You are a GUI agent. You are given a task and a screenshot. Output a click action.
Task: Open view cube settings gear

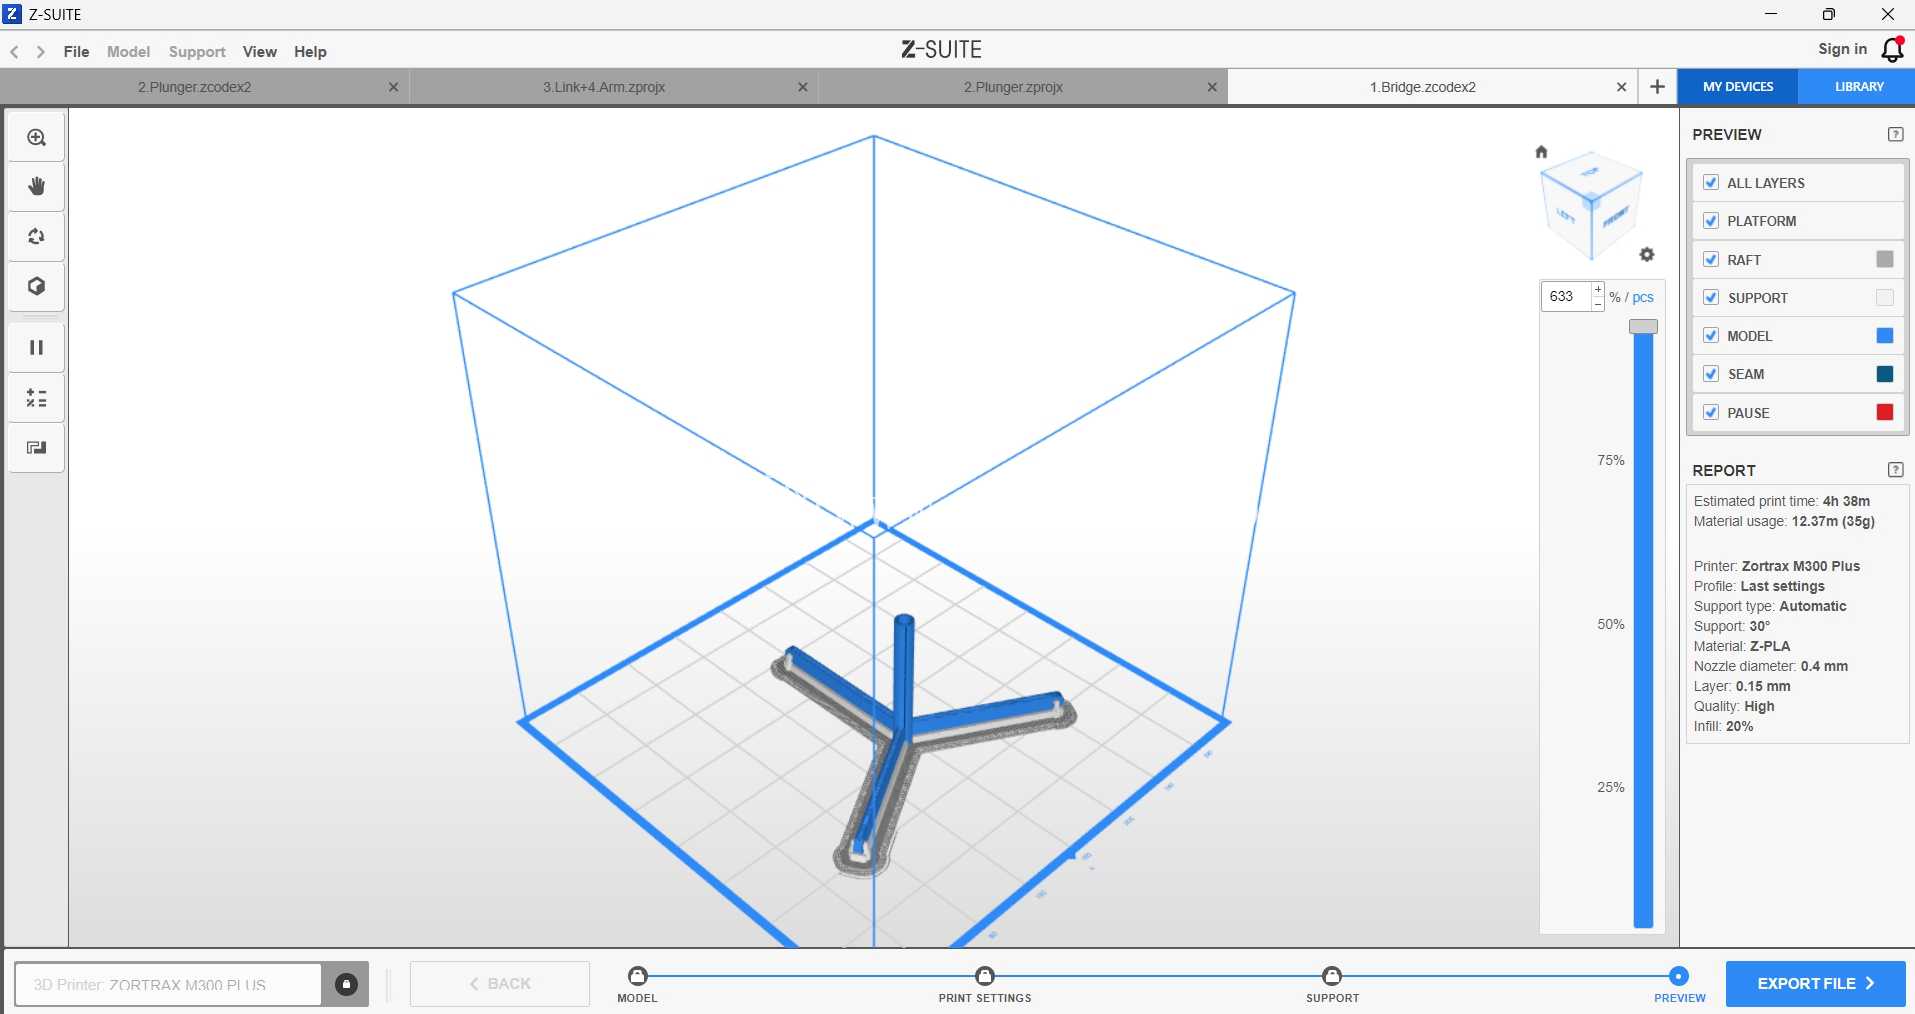pos(1647,255)
